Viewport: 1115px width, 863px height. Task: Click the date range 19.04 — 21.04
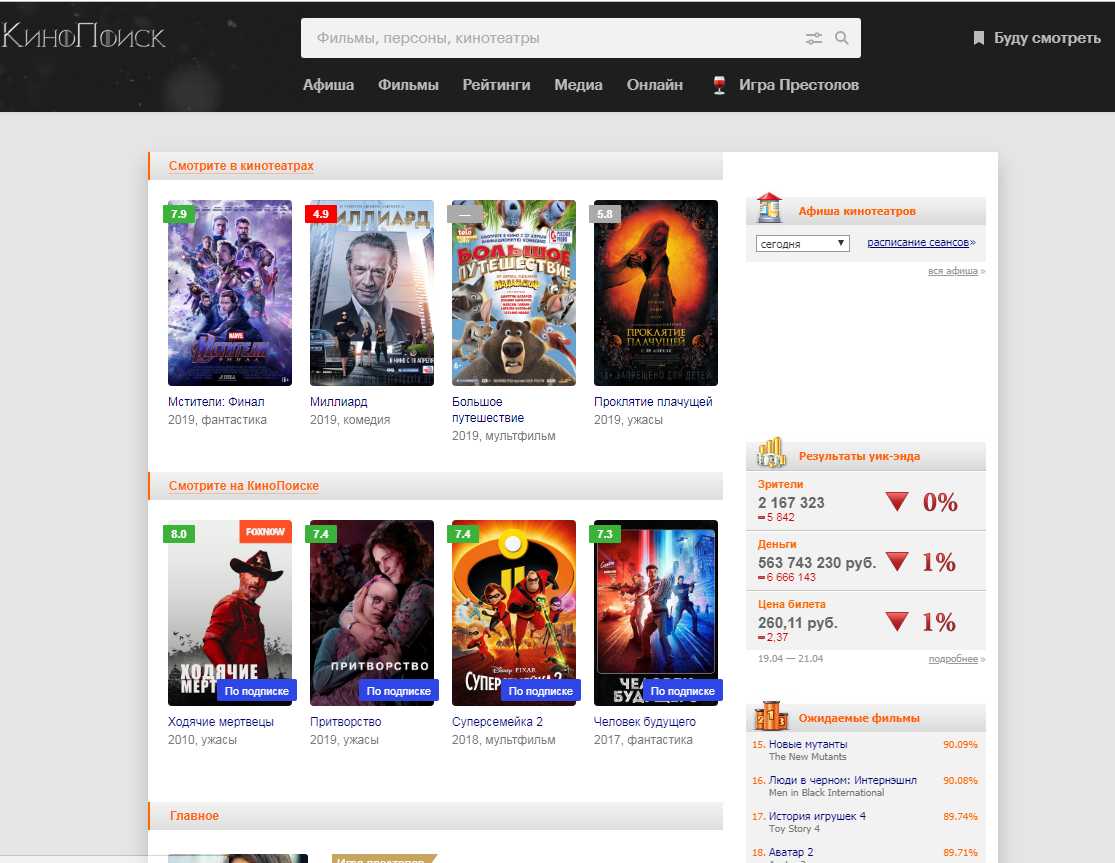(790, 659)
